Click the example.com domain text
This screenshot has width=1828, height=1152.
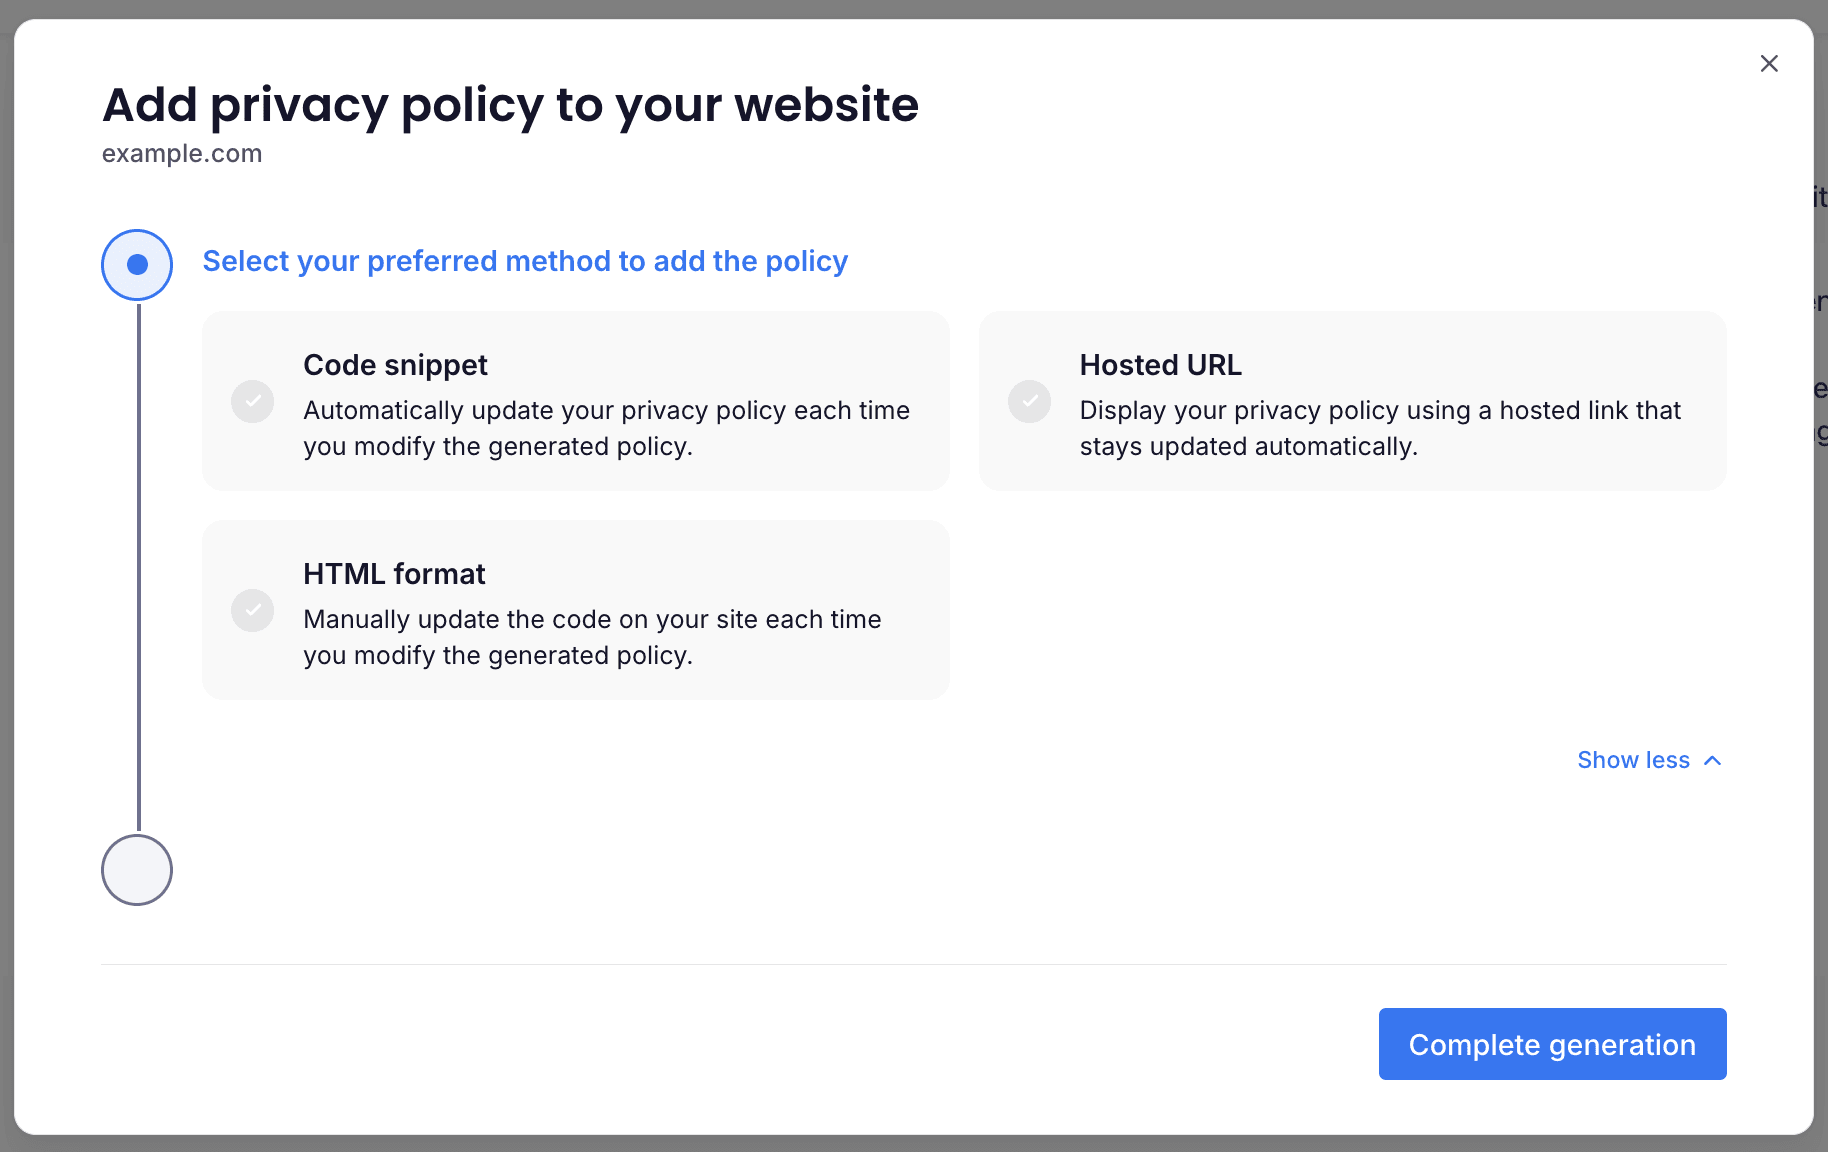pyautogui.click(x=182, y=153)
